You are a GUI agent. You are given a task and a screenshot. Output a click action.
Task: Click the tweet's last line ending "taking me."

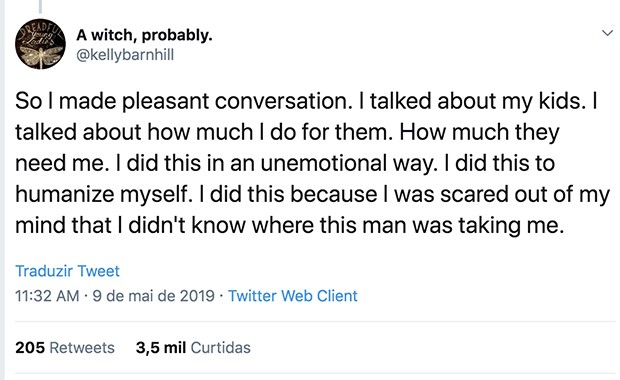[x=289, y=226]
